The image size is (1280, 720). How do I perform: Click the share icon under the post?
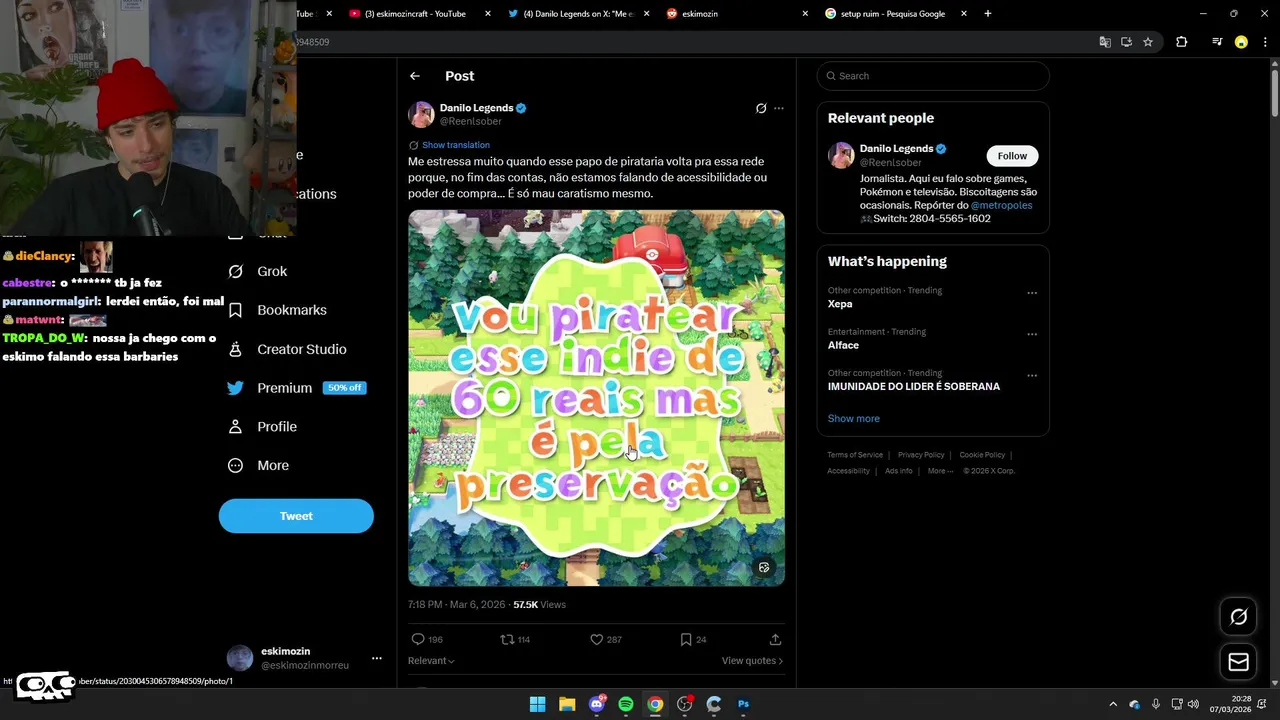(775, 639)
